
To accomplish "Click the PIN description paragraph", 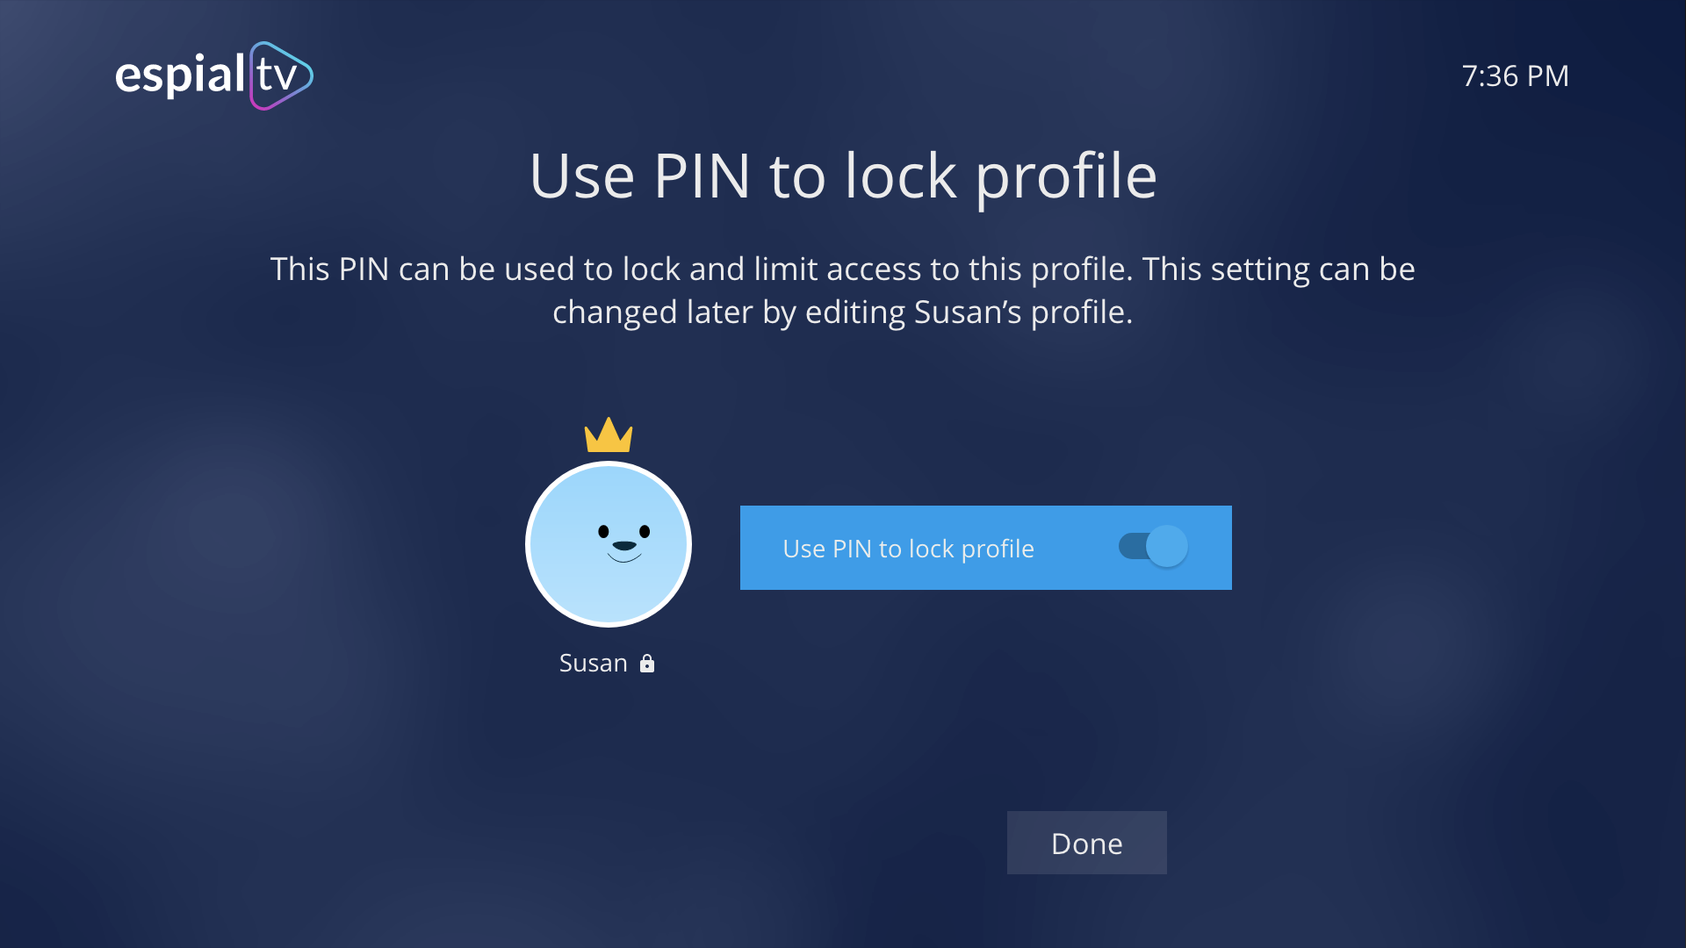I will [x=843, y=290].
